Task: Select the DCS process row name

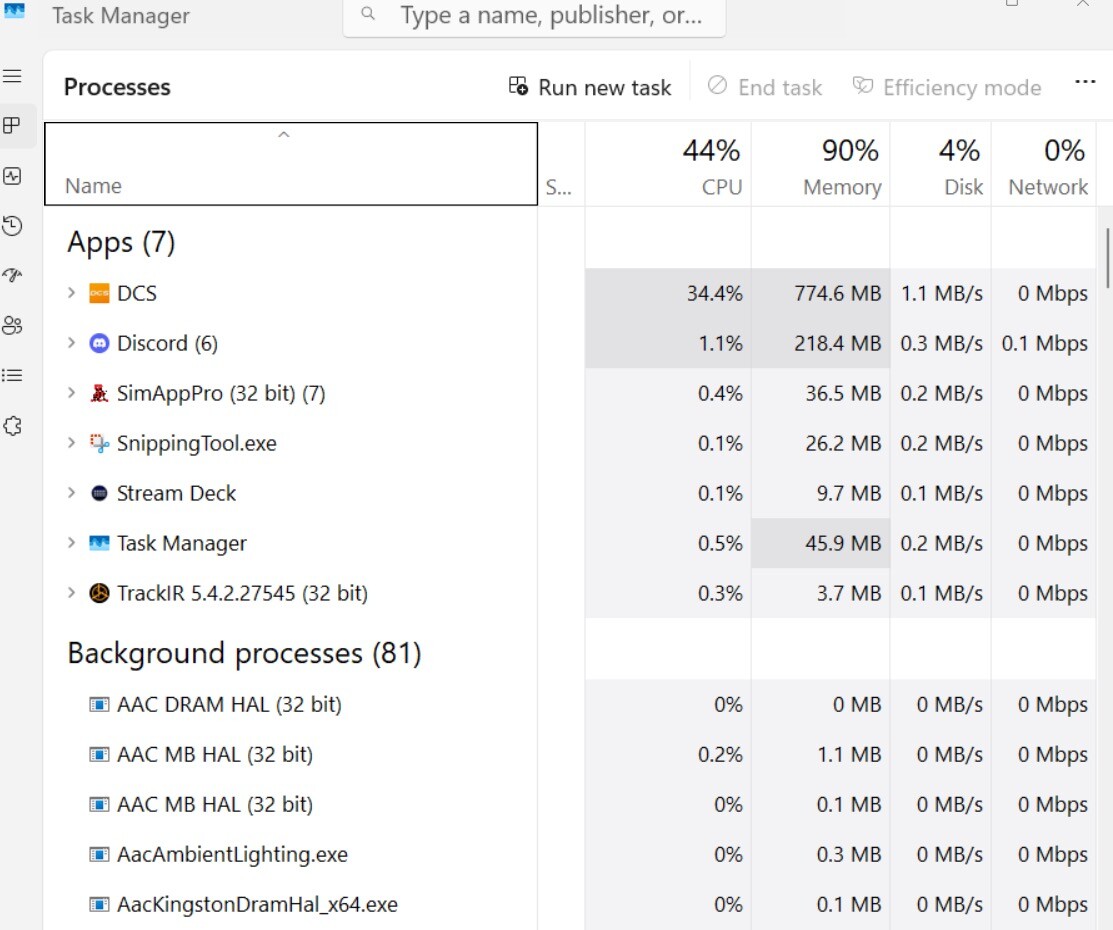Action: tap(137, 293)
